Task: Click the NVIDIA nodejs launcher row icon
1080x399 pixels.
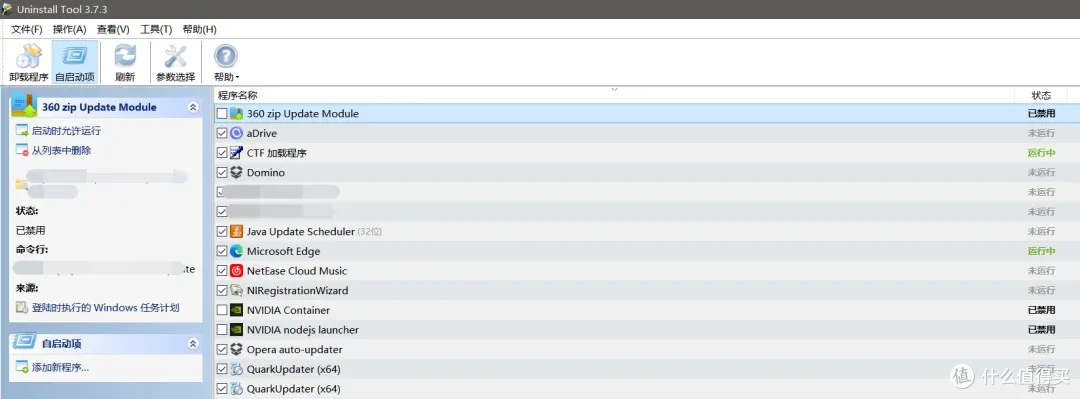Action: 236,329
